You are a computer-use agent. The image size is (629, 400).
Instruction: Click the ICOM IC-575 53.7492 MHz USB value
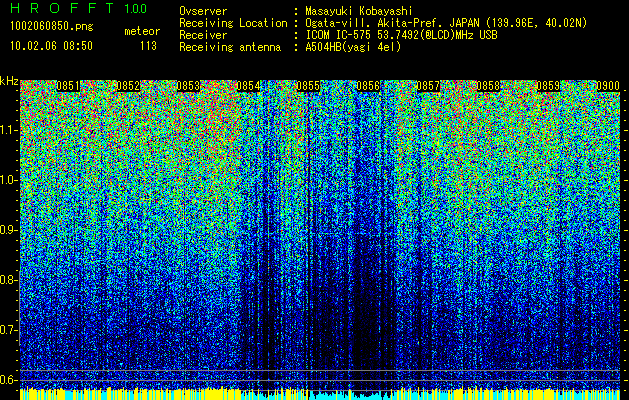401,35
